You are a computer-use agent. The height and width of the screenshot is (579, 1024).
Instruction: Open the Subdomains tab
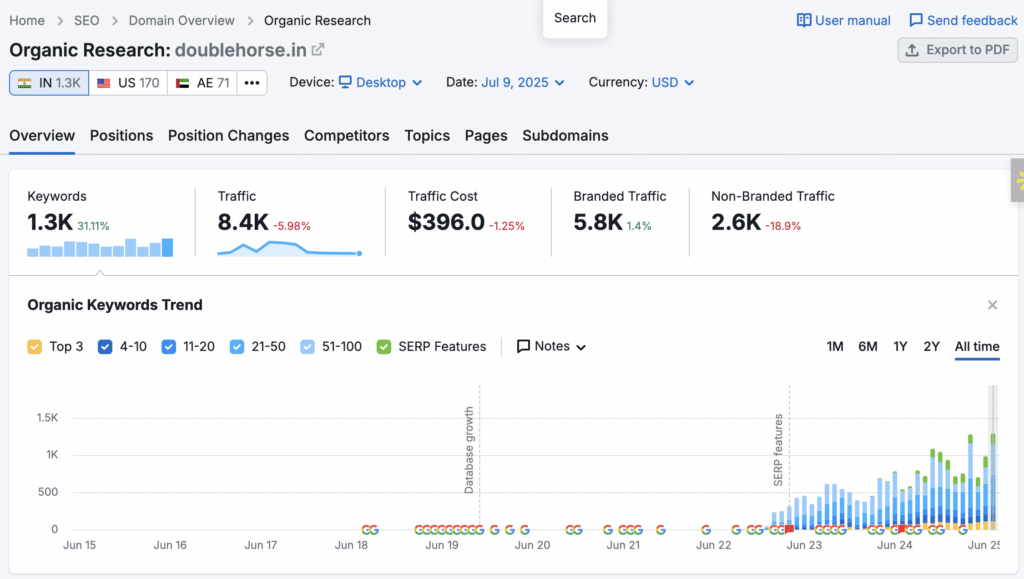[566, 135]
